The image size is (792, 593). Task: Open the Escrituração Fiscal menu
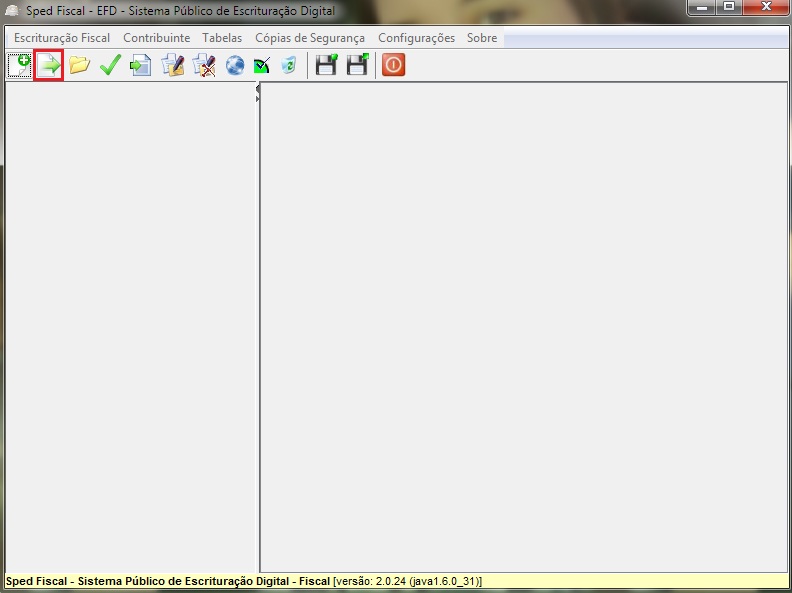tap(62, 38)
